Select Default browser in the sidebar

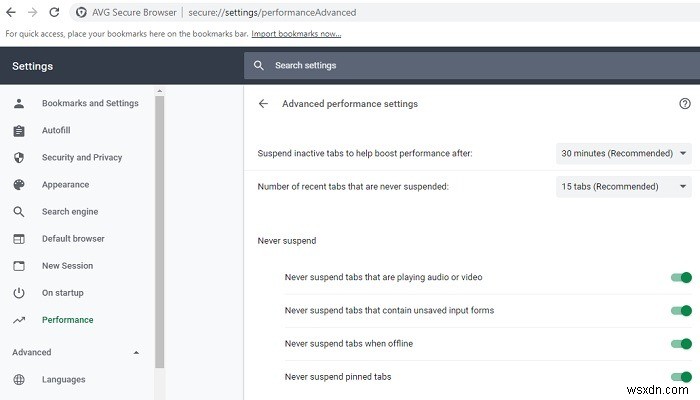[x=73, y=239]
